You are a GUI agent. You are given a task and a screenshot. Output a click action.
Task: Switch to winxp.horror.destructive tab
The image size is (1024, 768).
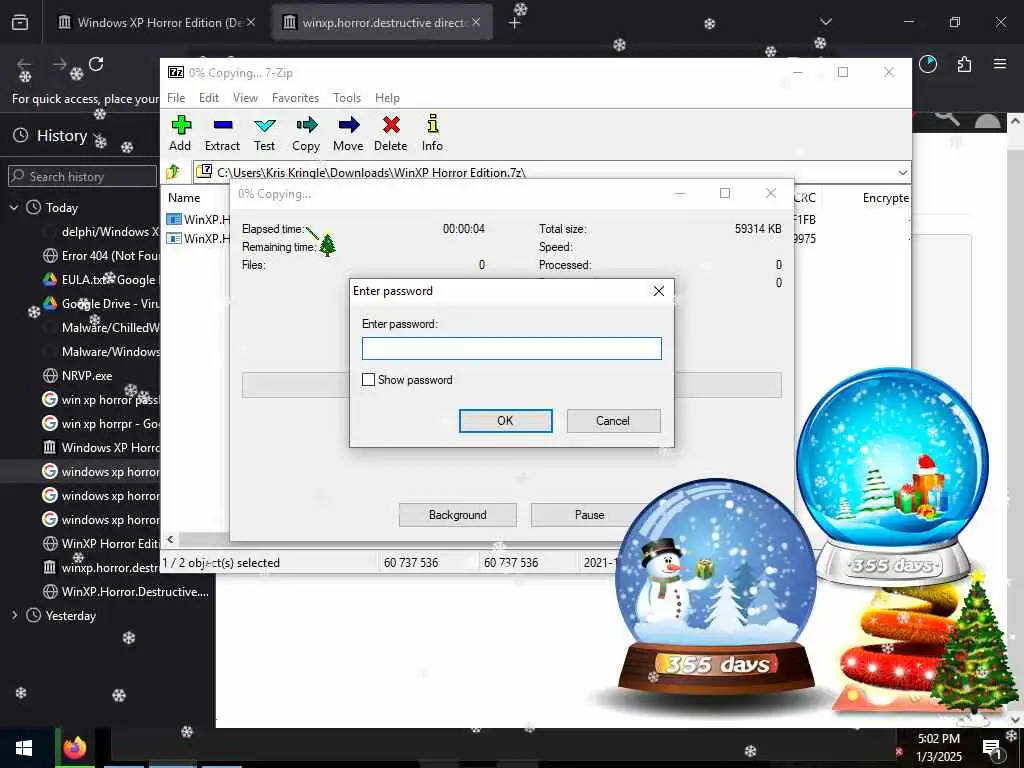[383, 22]
